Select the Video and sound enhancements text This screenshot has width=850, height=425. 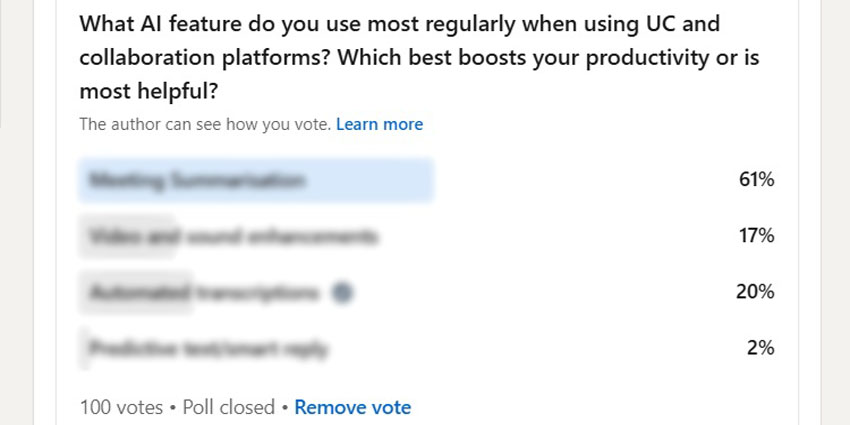click(234, 236)
